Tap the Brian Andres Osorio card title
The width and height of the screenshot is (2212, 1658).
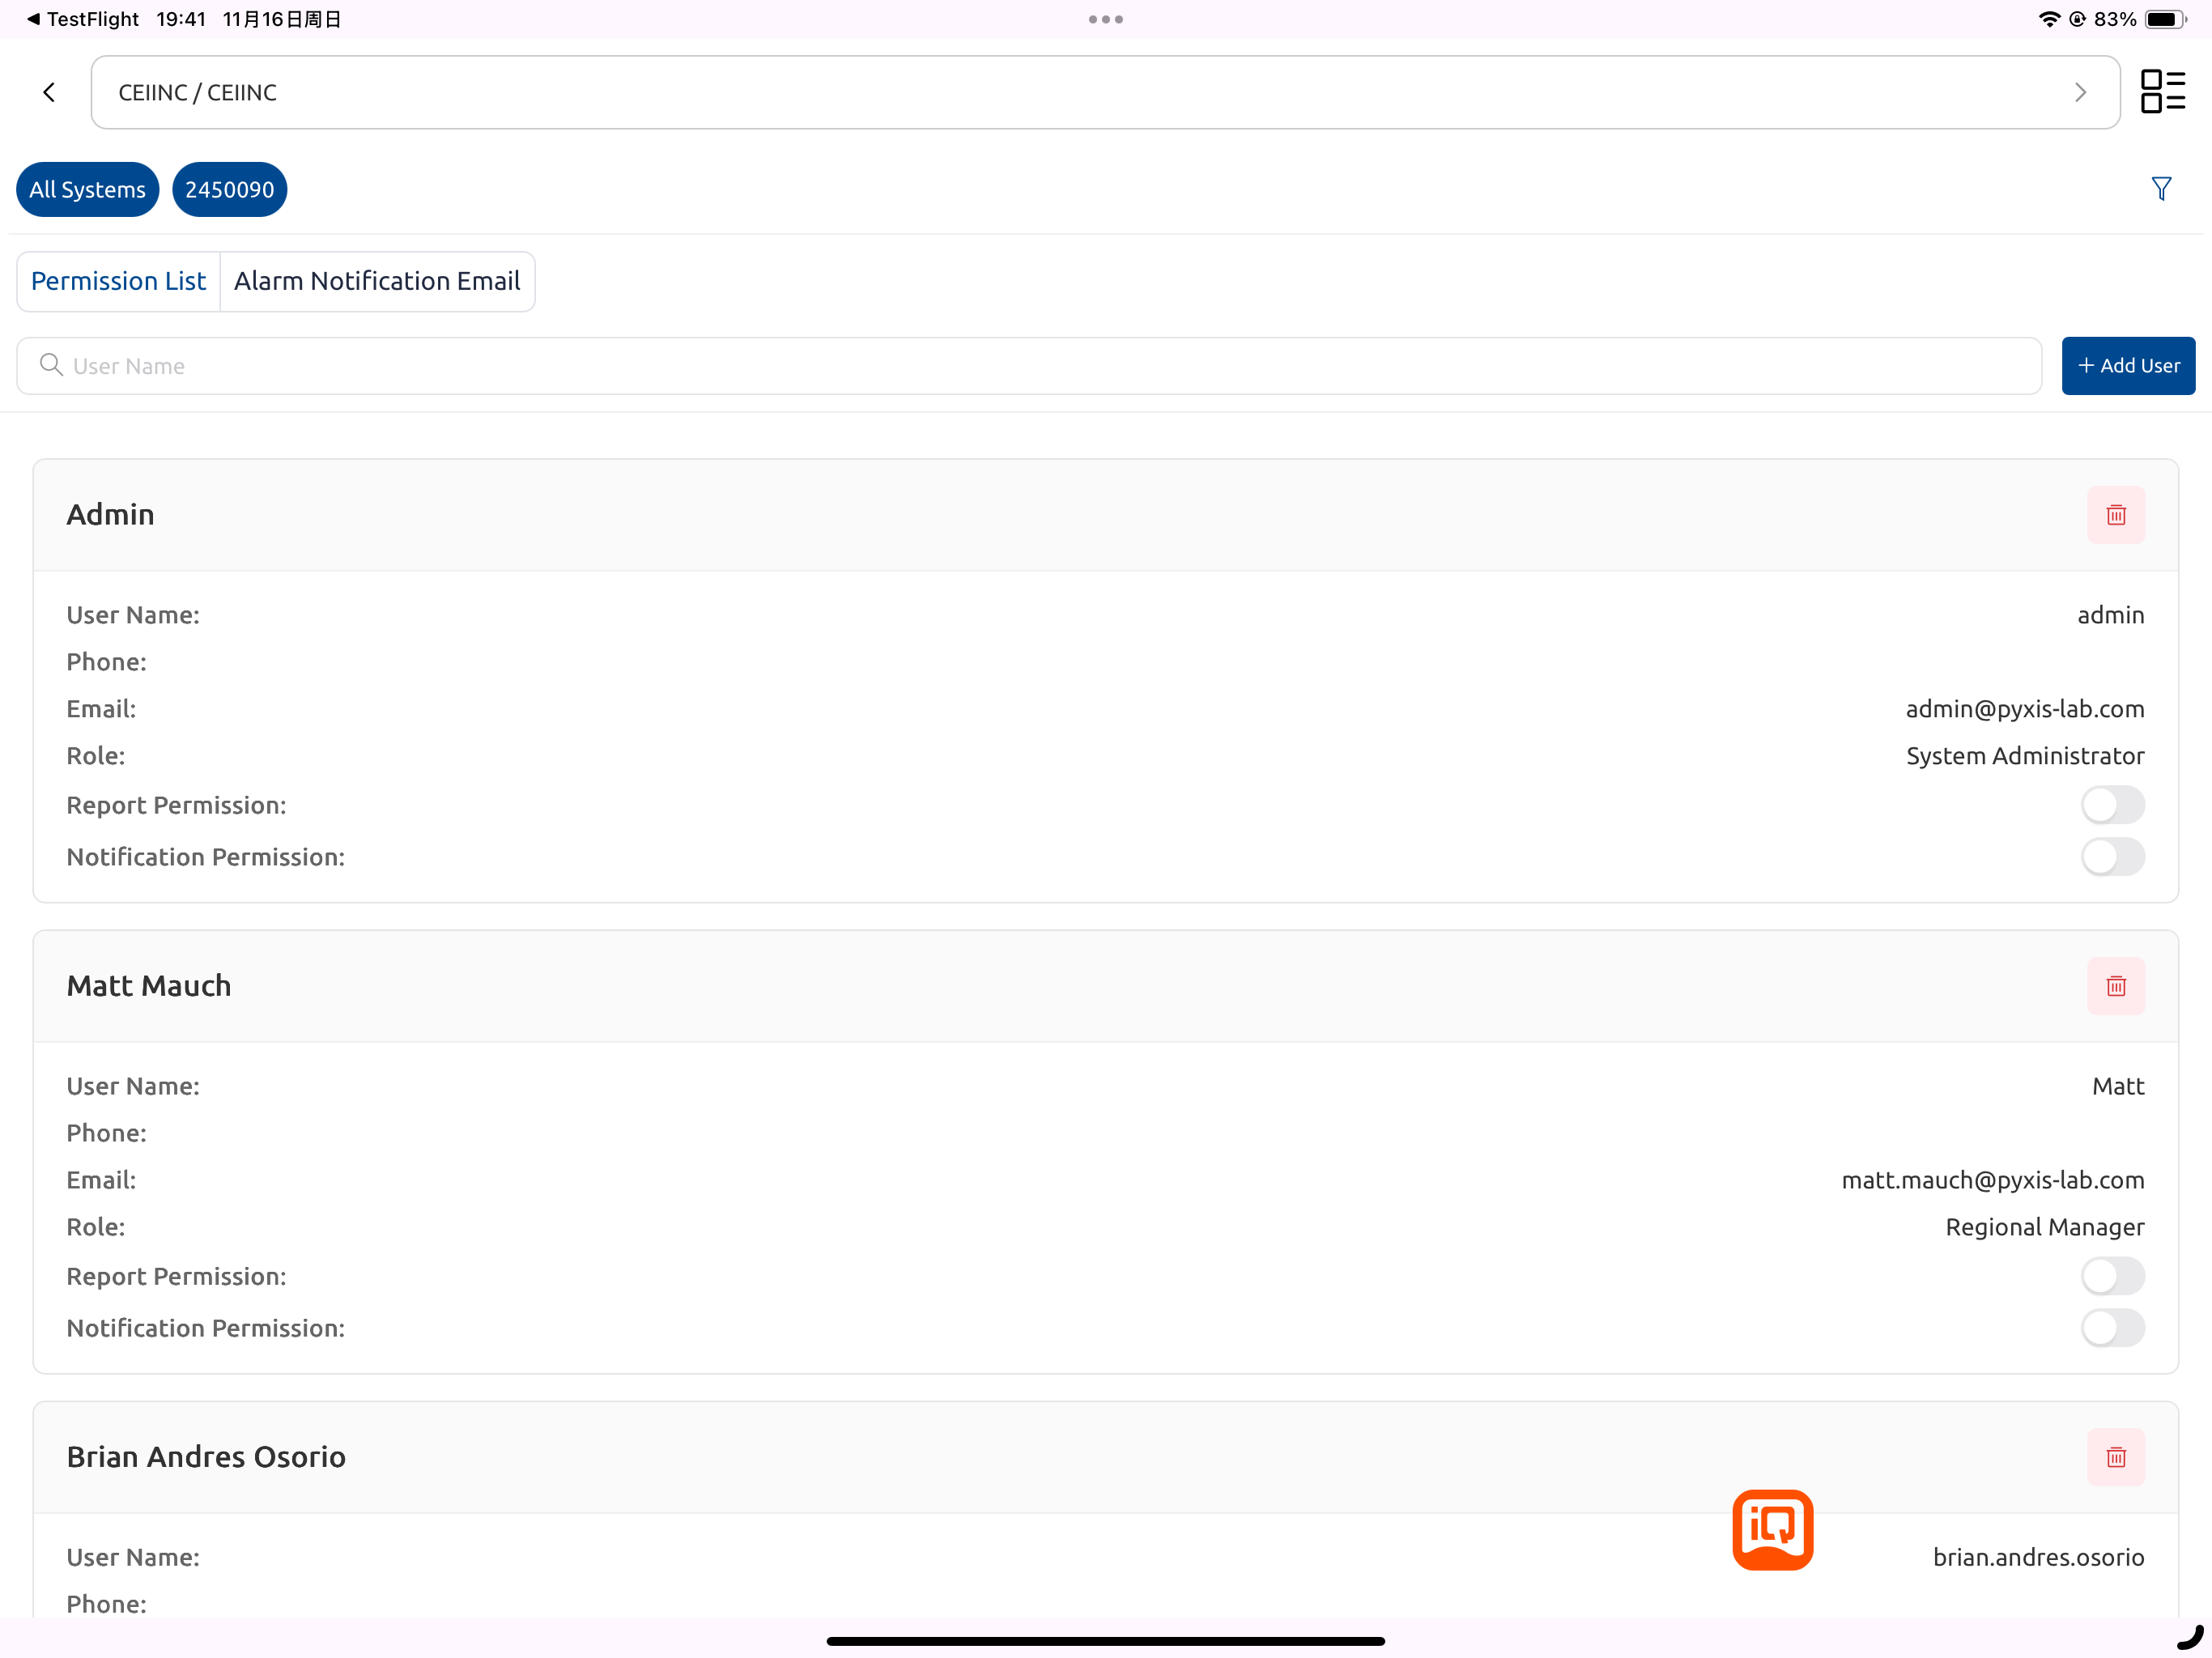(206, 1456)
